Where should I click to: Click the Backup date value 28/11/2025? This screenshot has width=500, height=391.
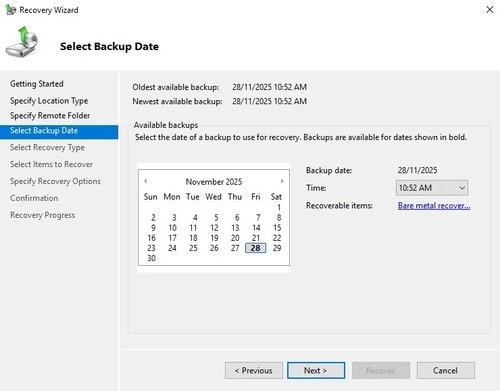click(x=417, y=170)
